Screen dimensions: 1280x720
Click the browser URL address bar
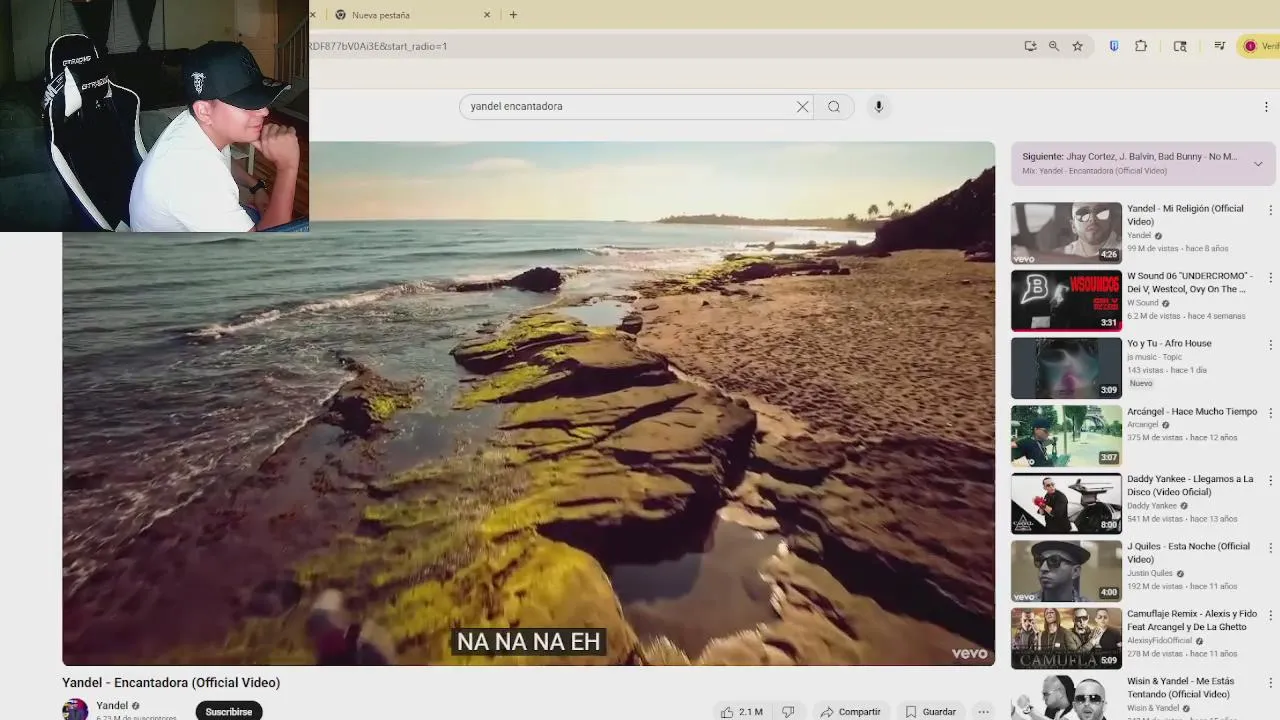660,46
